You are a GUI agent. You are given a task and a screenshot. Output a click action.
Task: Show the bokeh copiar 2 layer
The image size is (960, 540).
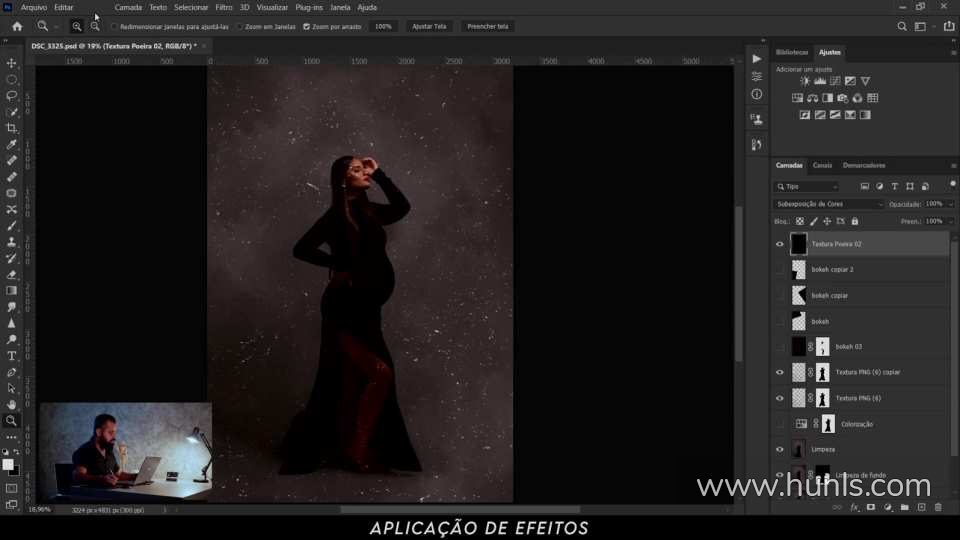coord(780,269)
